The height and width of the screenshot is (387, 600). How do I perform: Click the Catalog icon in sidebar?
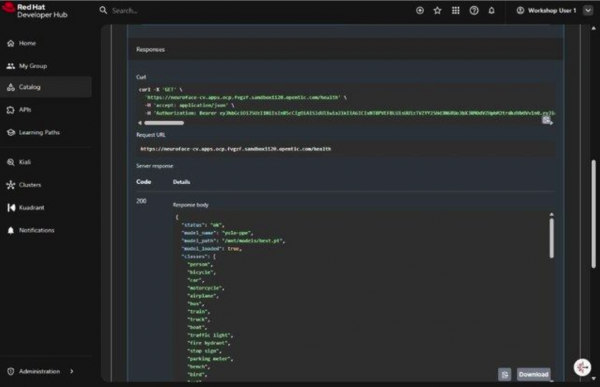click(x=11, y=87)
